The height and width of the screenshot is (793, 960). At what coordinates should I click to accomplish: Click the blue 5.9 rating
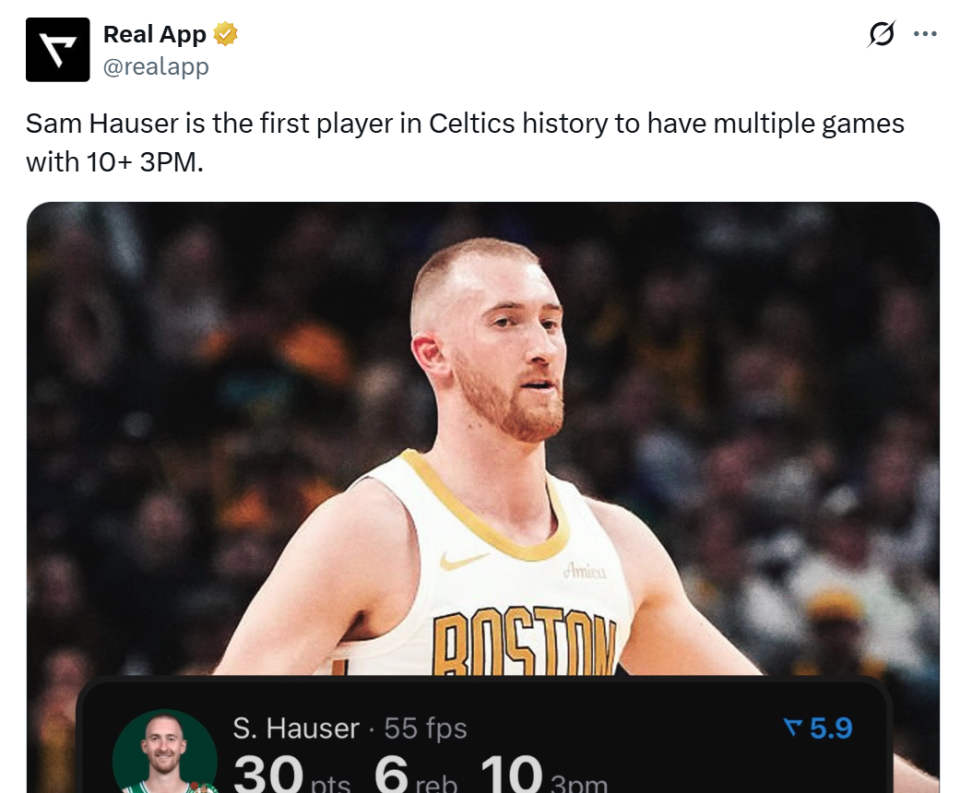pos(831,728)
